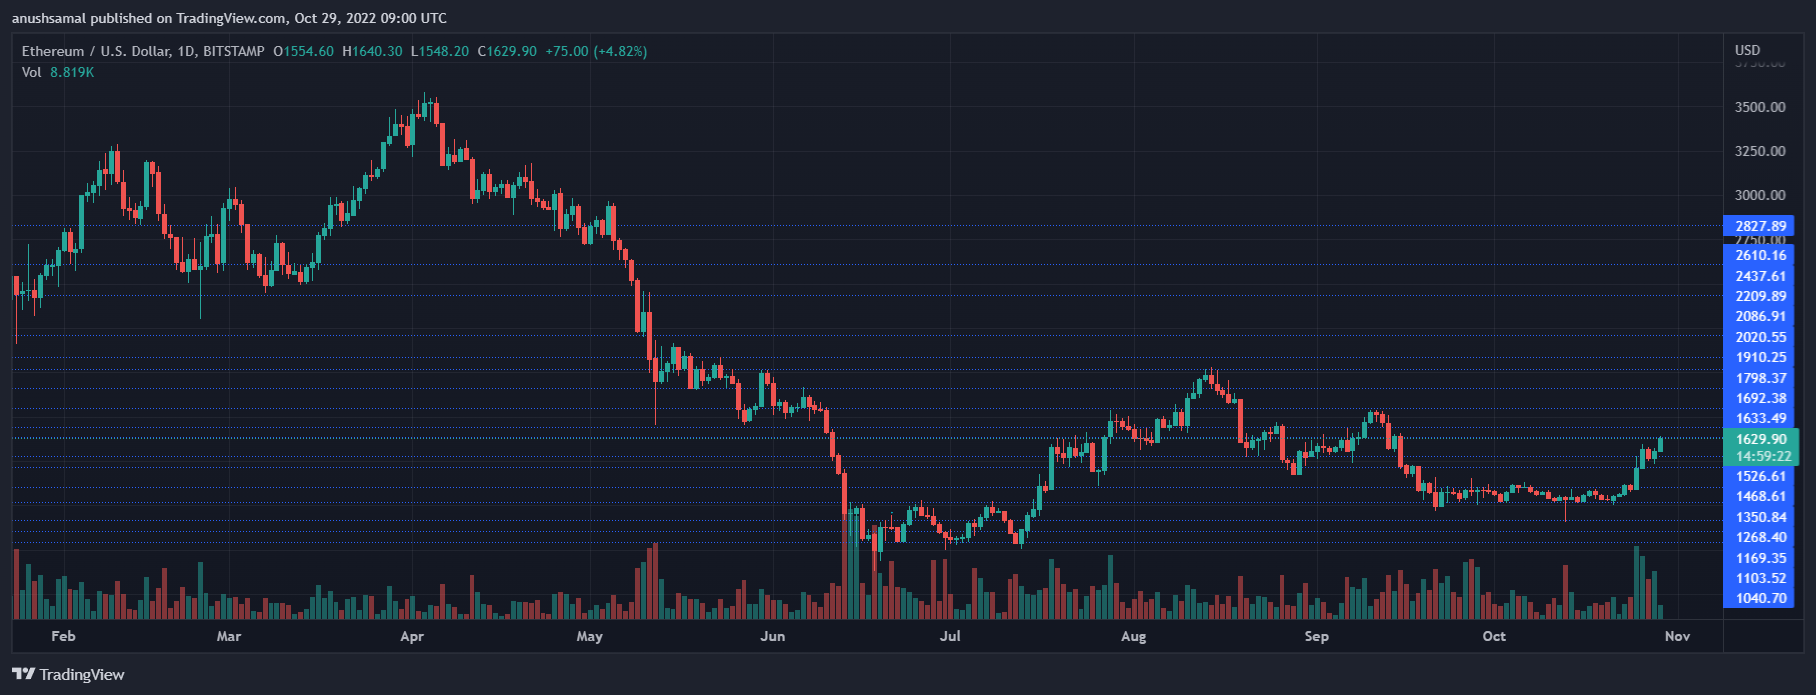This screenshot has width=1816, height=695.
Task: Select the 1040.70 price level label
Action: pyautogui.click(x=1760, y=598)
